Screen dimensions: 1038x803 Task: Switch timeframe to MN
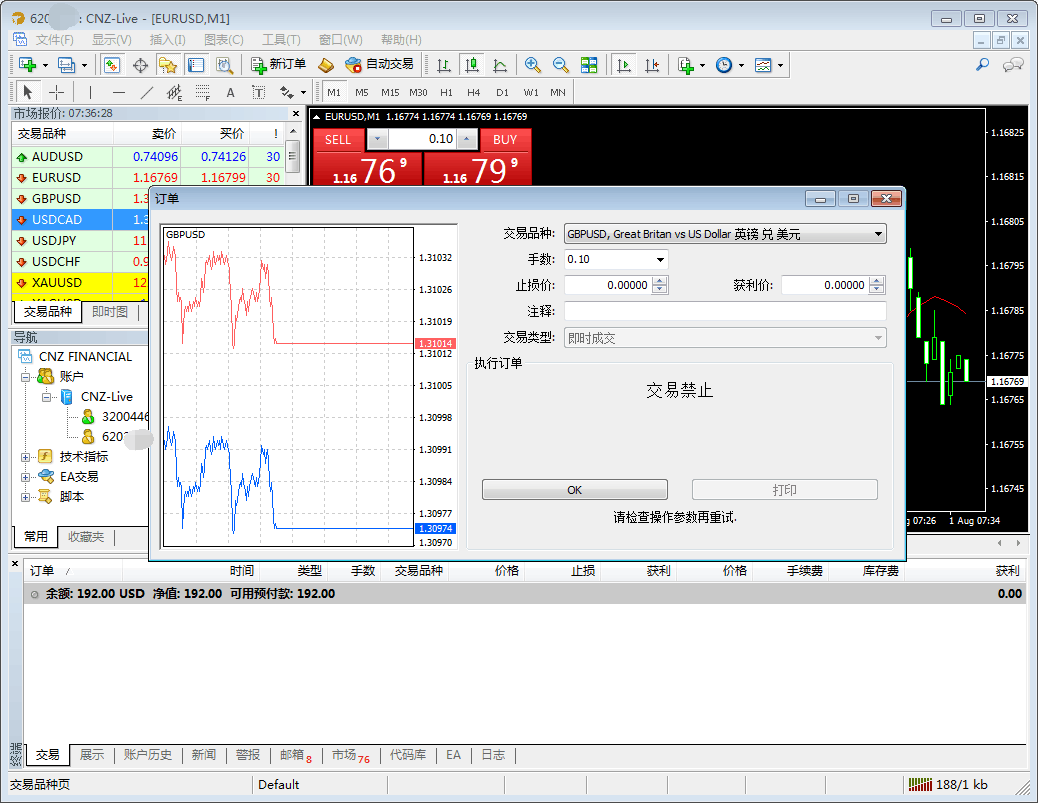(x=558, y=92)
